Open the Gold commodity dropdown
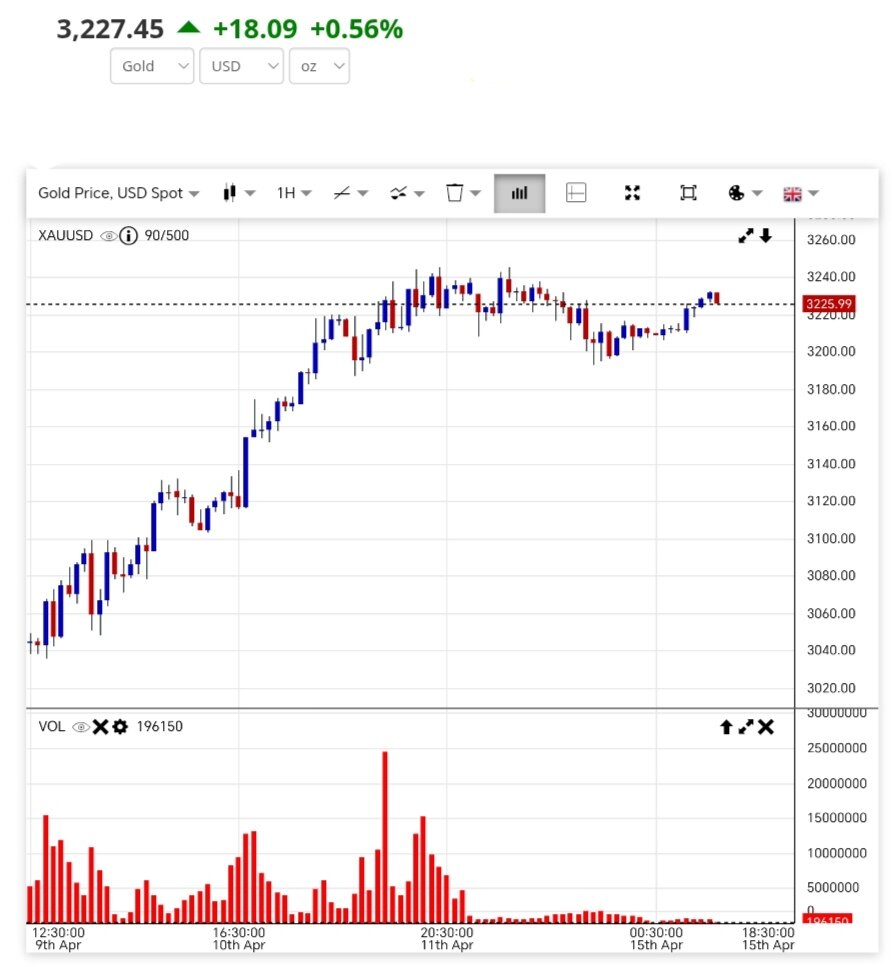 click(x=152, y=66)
